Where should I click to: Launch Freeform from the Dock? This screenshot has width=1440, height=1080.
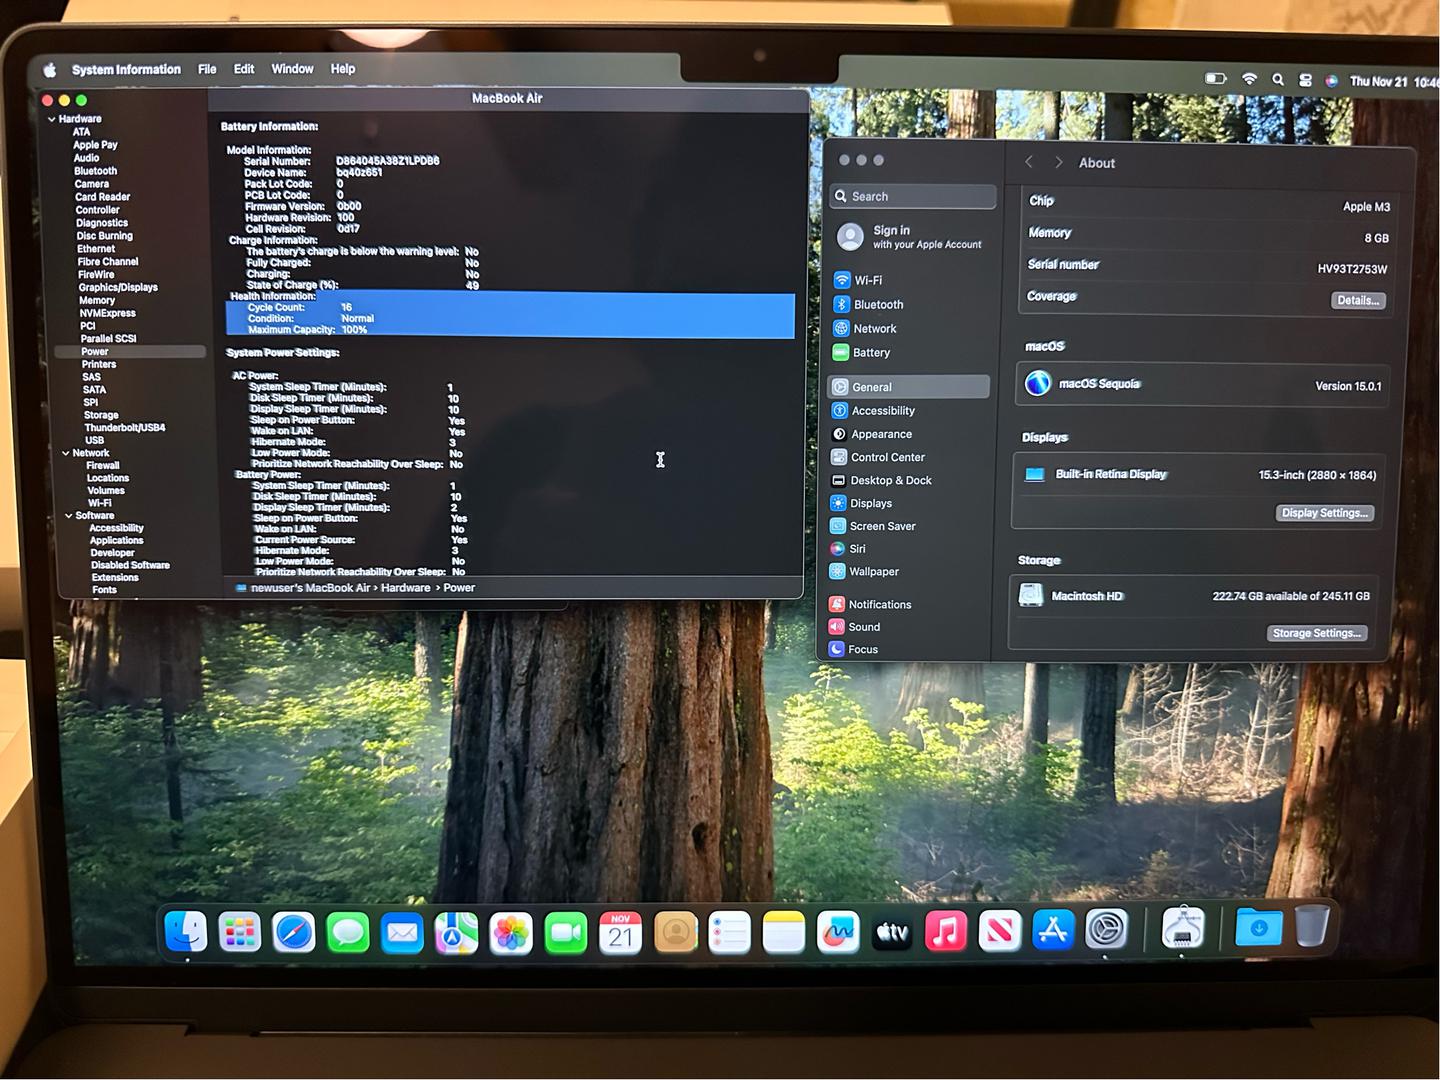click(838, 933)
